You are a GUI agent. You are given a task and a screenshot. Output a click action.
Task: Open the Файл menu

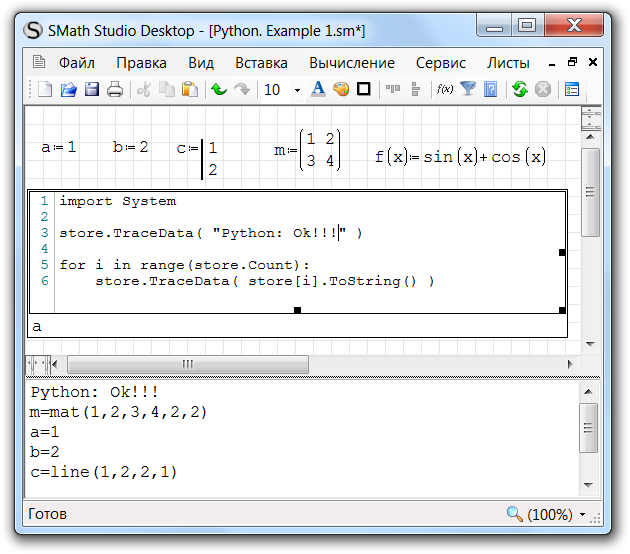[76, 62]
